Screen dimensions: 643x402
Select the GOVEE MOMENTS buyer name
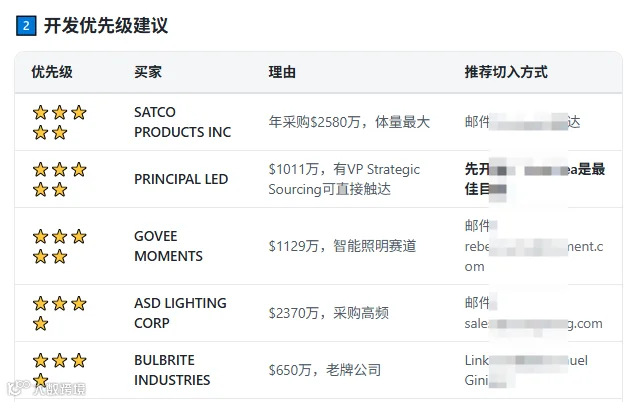point(168,247)
